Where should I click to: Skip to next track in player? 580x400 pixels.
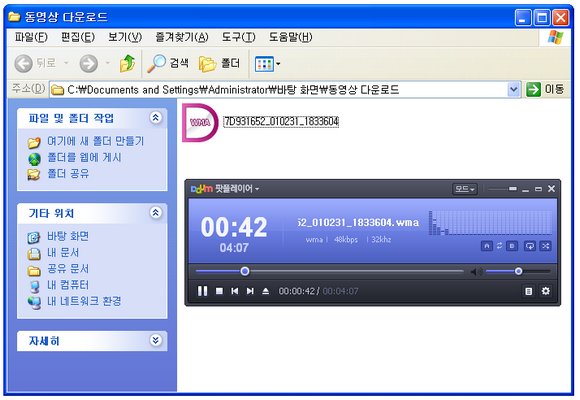pos(250,291)
